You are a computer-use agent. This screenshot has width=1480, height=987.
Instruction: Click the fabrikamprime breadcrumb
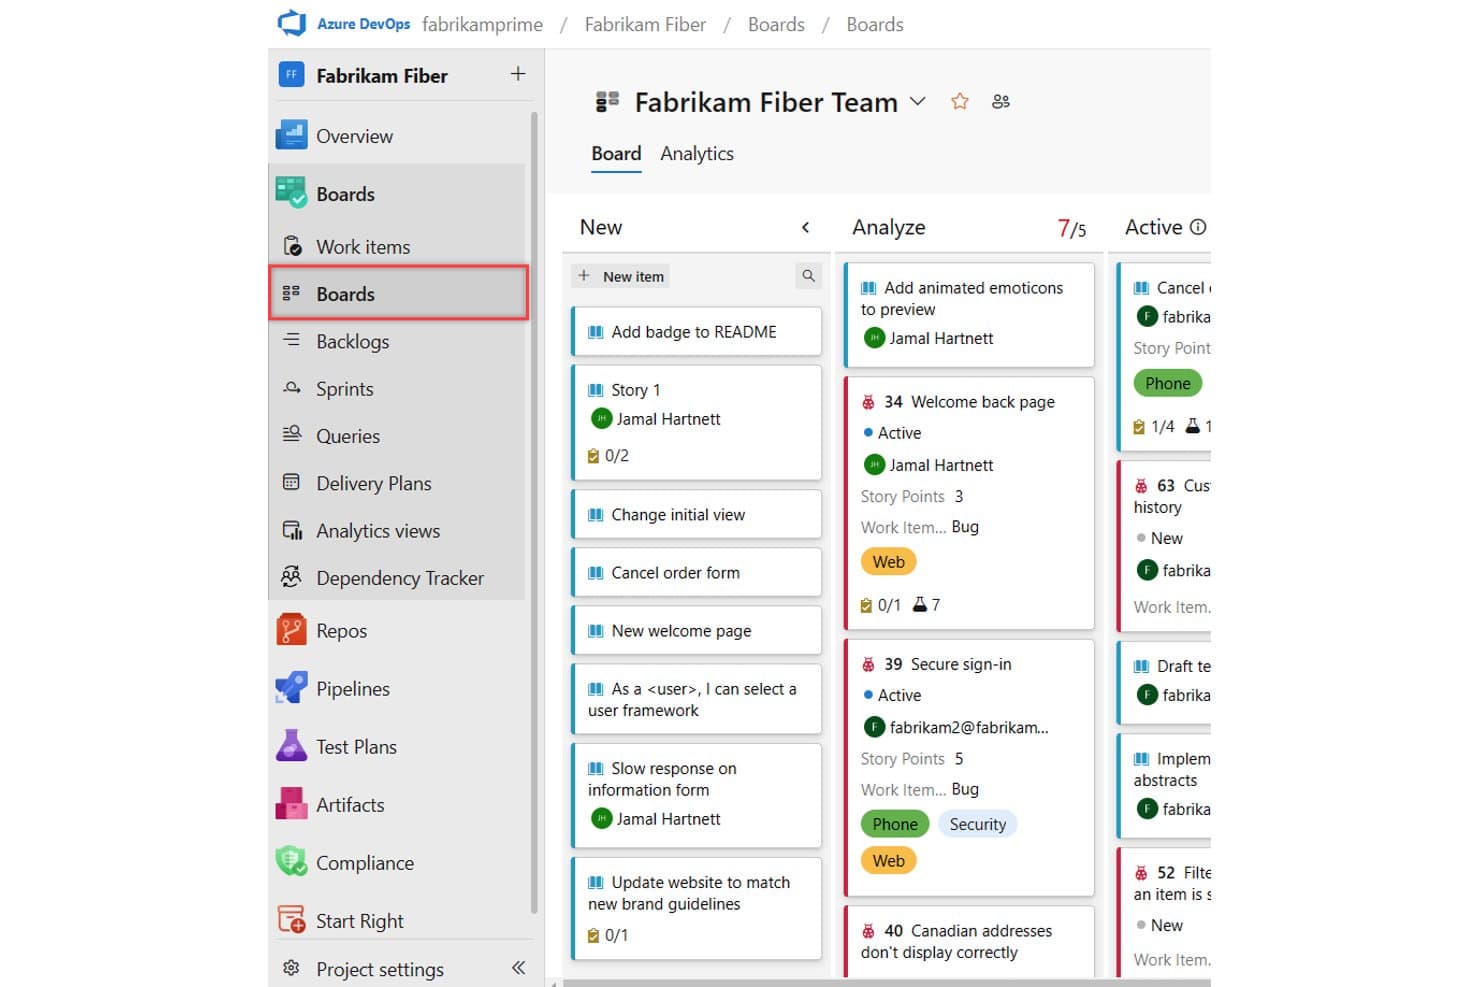click(x=482, y=24)
